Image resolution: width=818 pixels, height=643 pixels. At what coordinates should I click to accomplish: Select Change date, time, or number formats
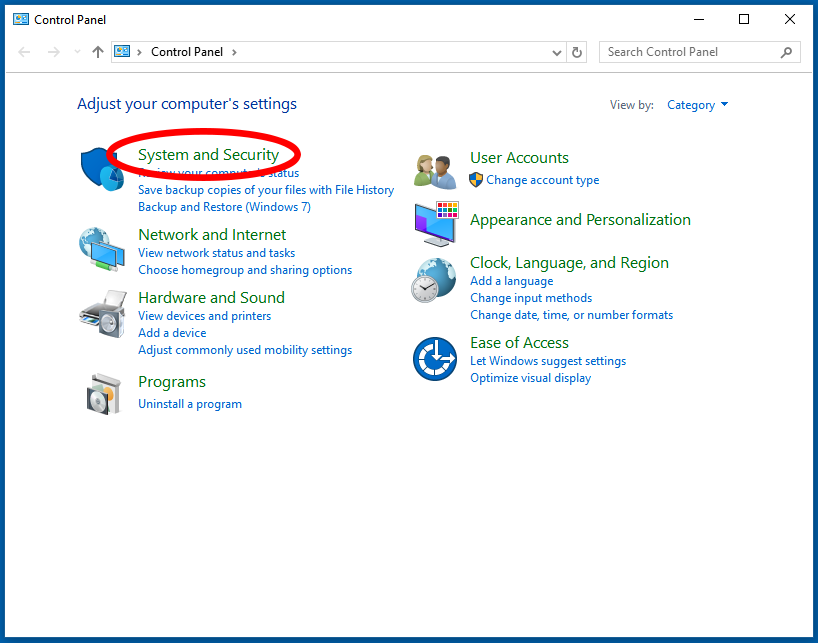click(x=572, y=315)
